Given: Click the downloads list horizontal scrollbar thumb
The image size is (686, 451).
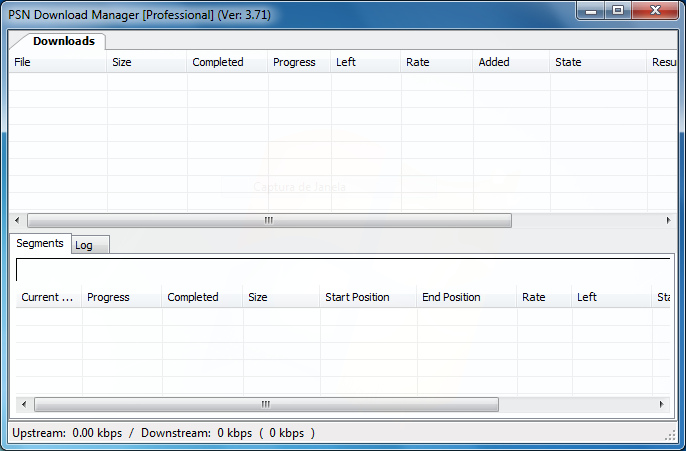Looking at the screenshot, I should [269, 220].
